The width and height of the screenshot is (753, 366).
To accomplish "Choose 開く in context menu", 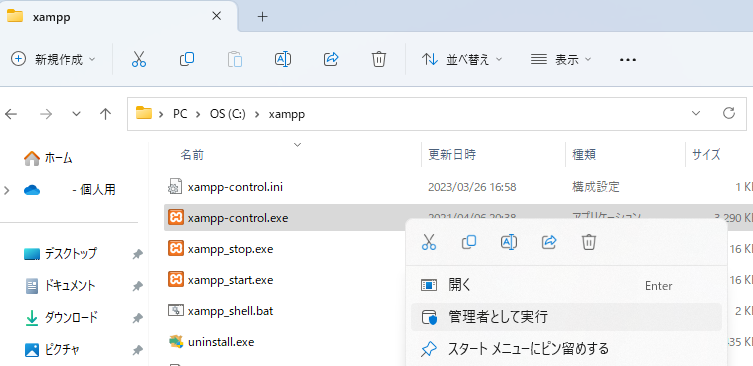I will click(567, 286).
